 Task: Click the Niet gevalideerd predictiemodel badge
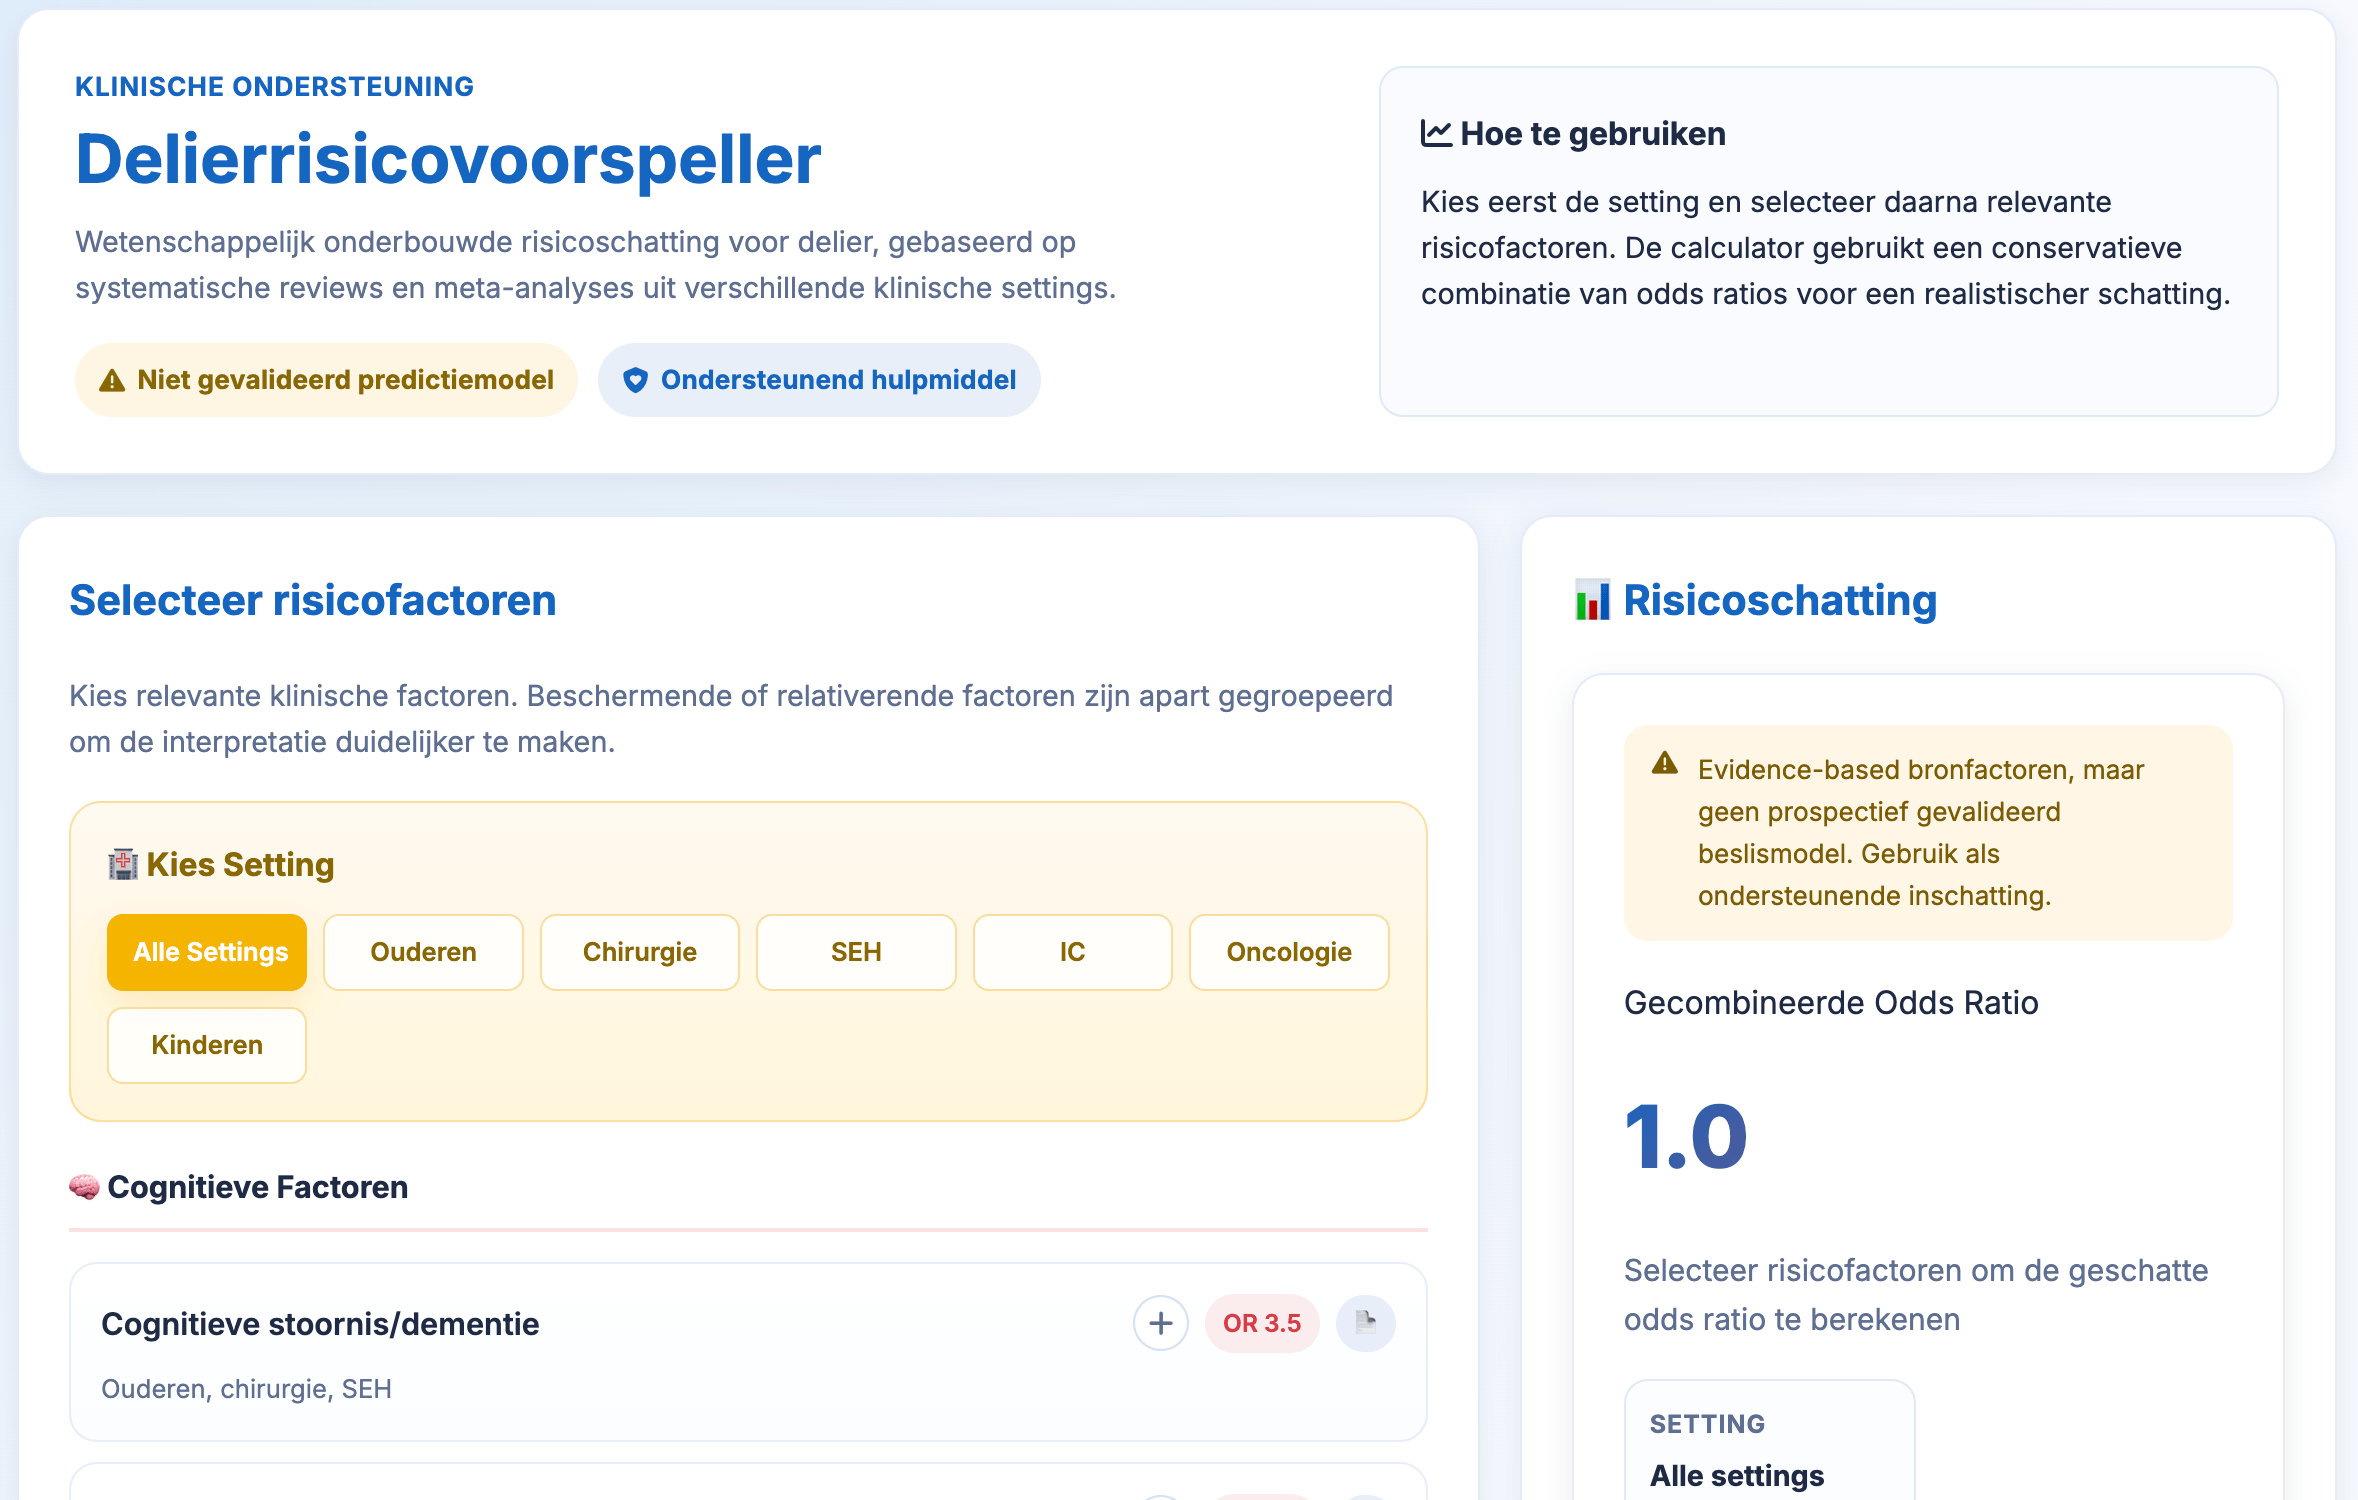tap(326, 380)
